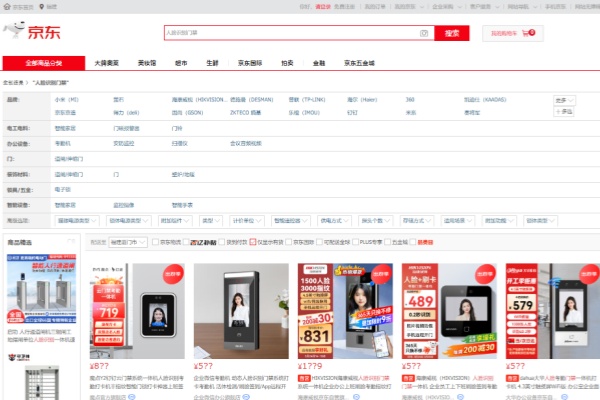Open the delivery city dropdown
600x400 pixels.
point(128,242)
